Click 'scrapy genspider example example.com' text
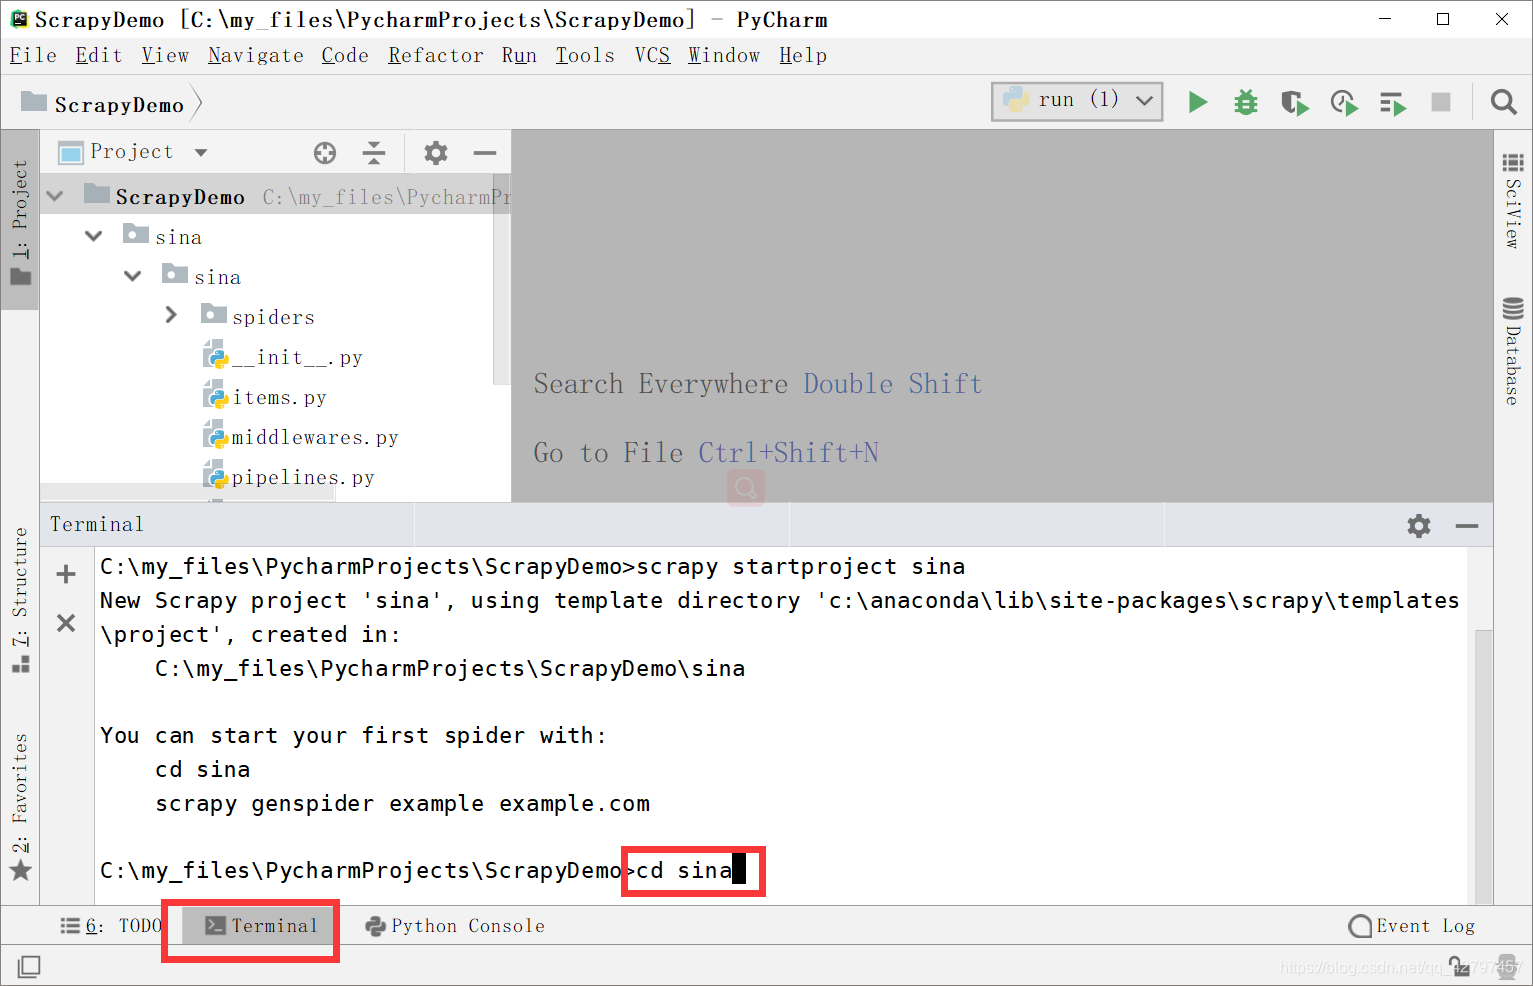The height and width of the screenshot is (986, 1533). [x=402, y=803]
